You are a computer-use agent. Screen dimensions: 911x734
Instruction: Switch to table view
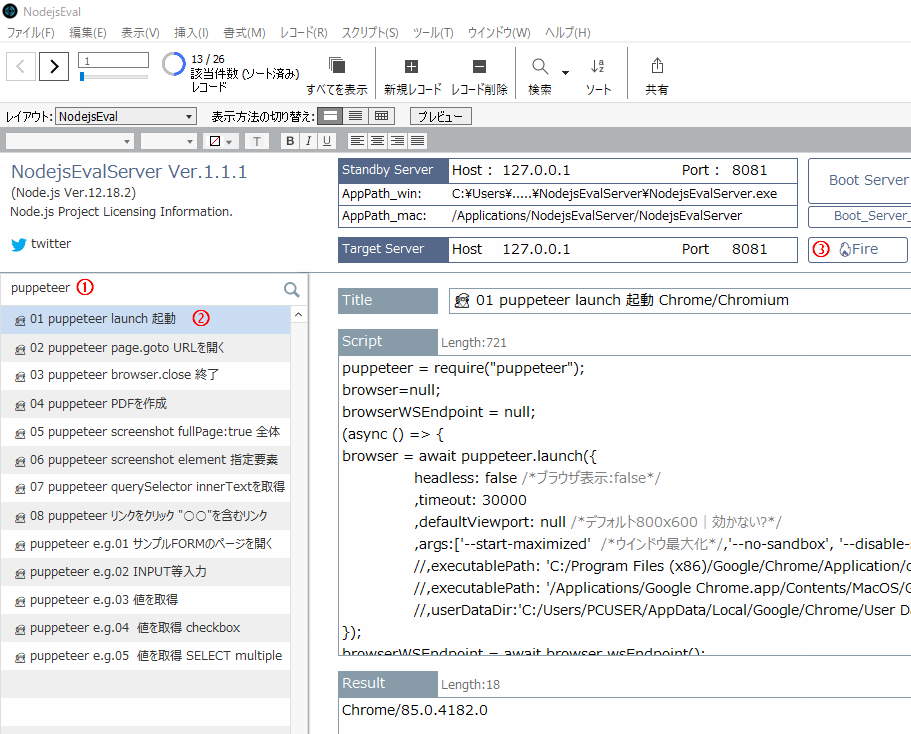(x=382, y=116)
